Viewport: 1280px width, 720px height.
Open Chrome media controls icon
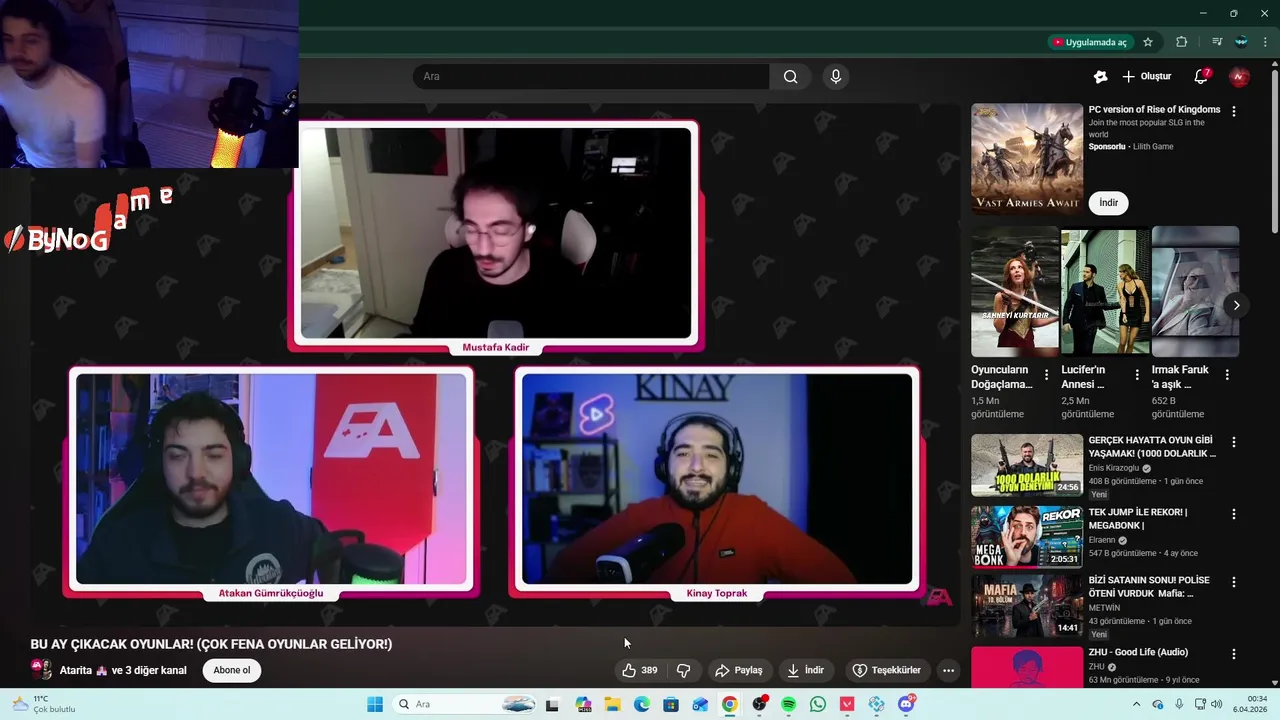pos(1217,42)
